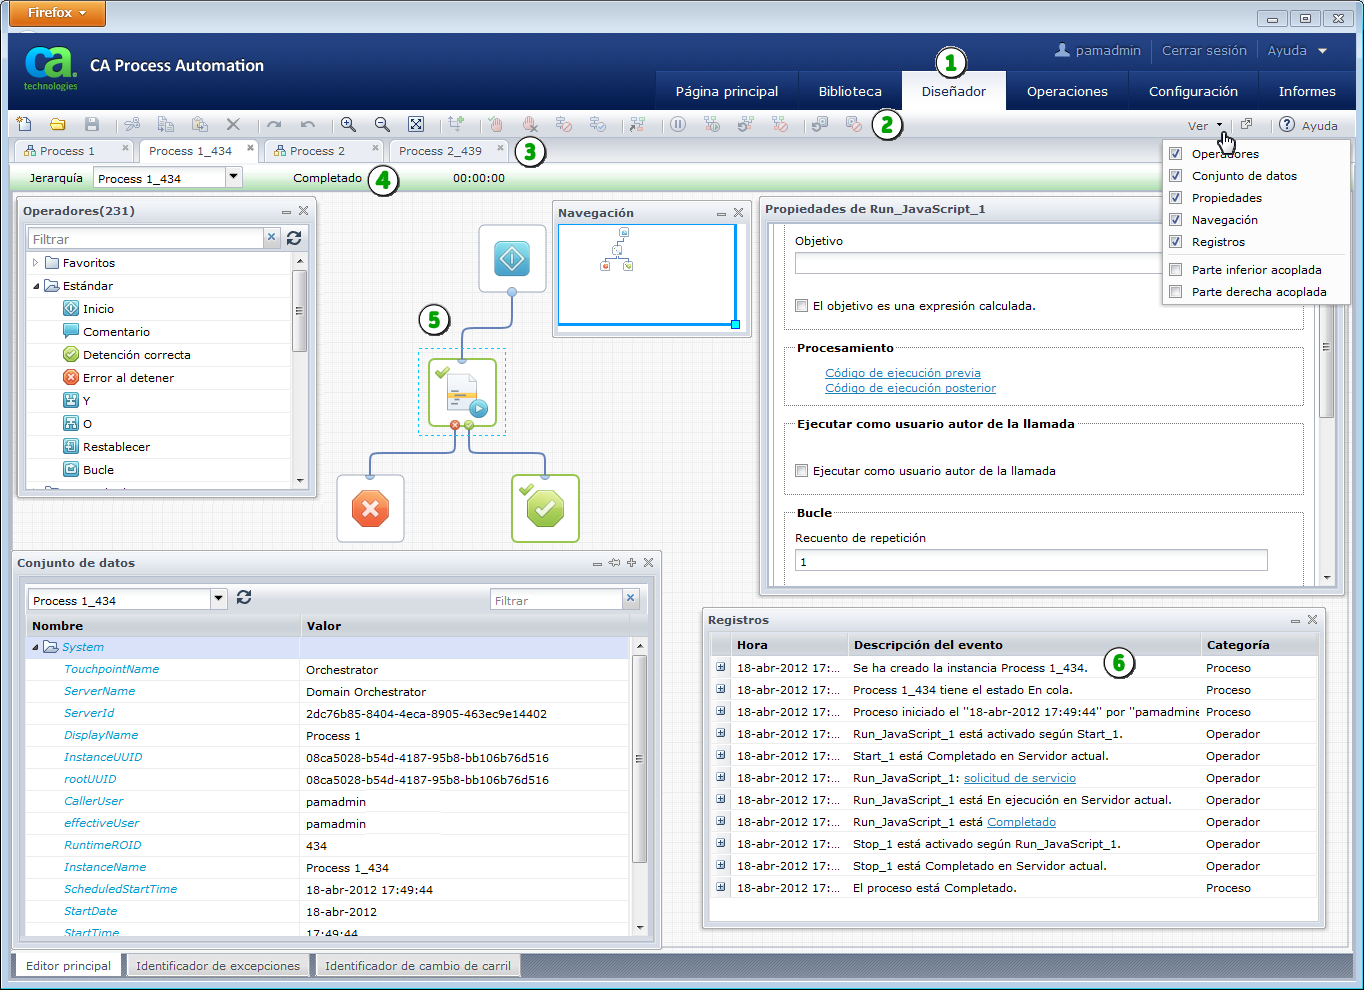Check 'Ejecutar como usuario autor de la llamada'
The height and width of the screenshot is (990, 1364).
(801, 471)
